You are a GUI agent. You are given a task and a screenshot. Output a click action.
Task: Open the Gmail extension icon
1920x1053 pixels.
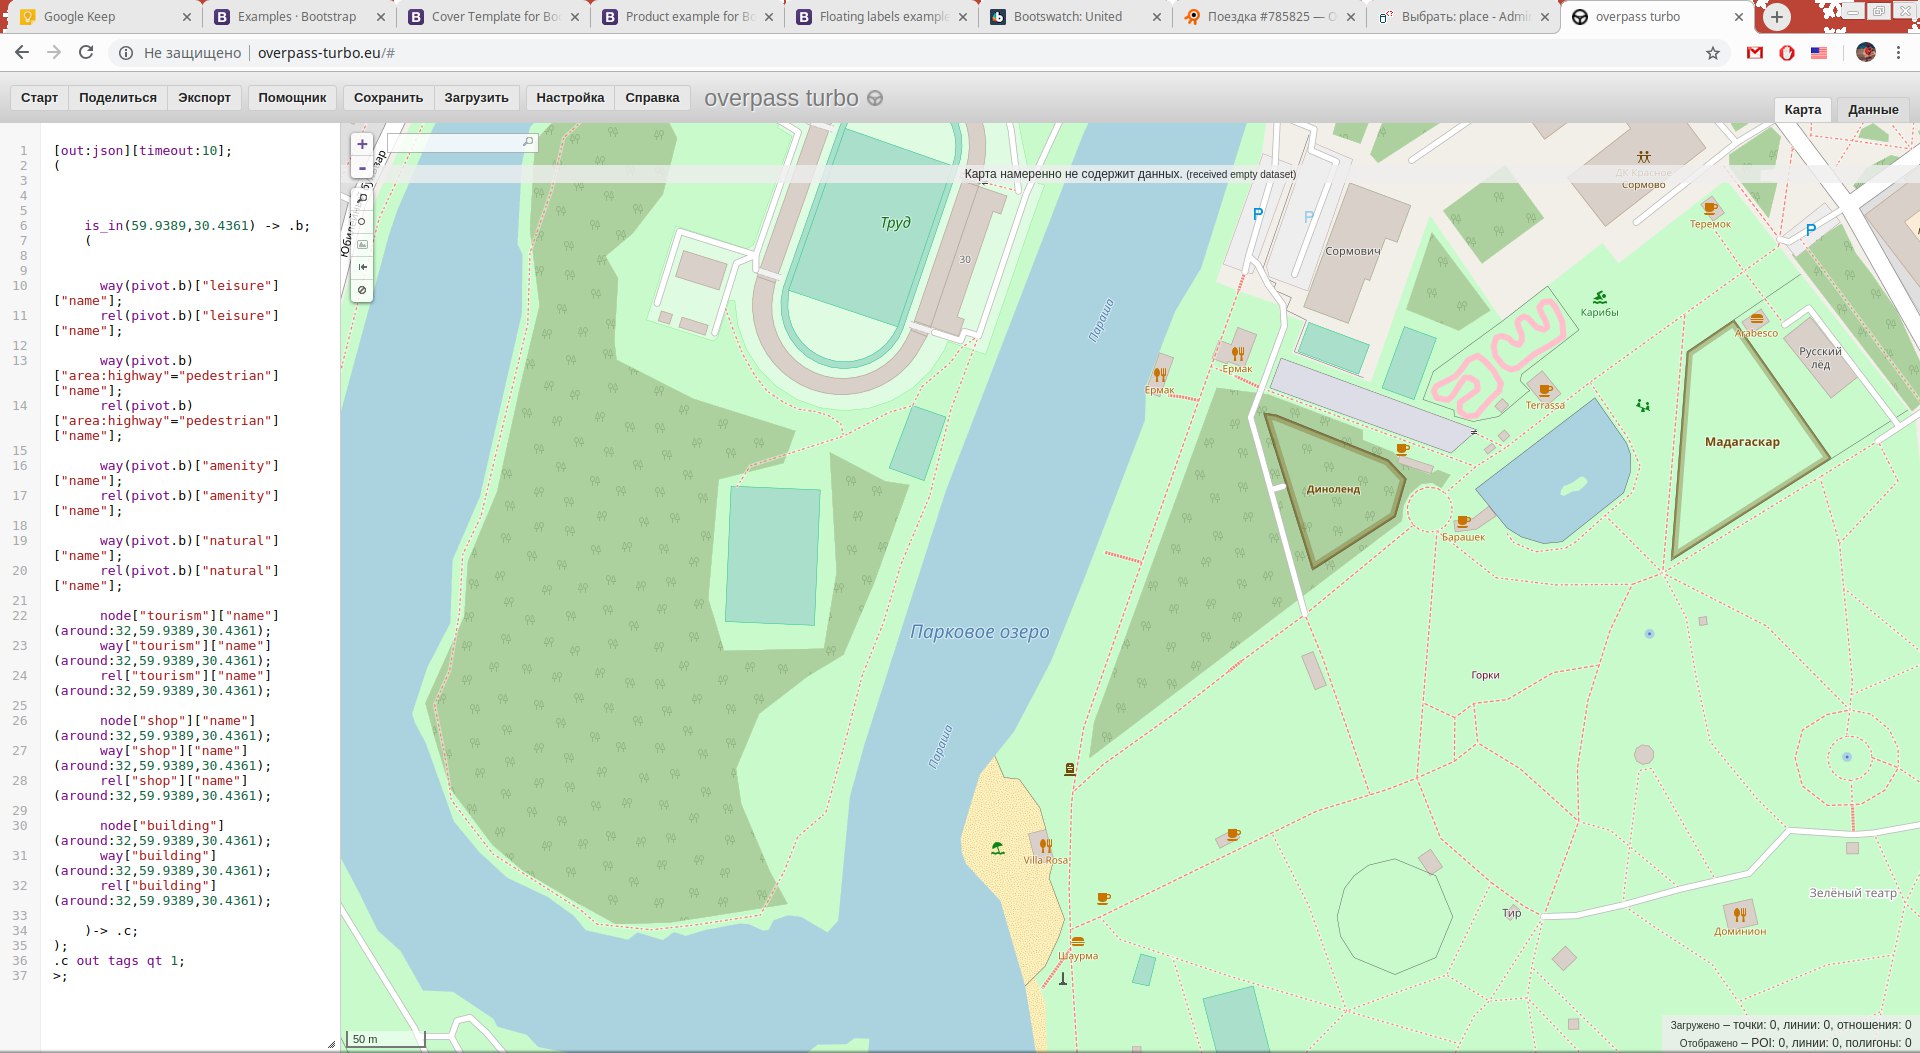pyautogui.click(x=1755, y=53)
